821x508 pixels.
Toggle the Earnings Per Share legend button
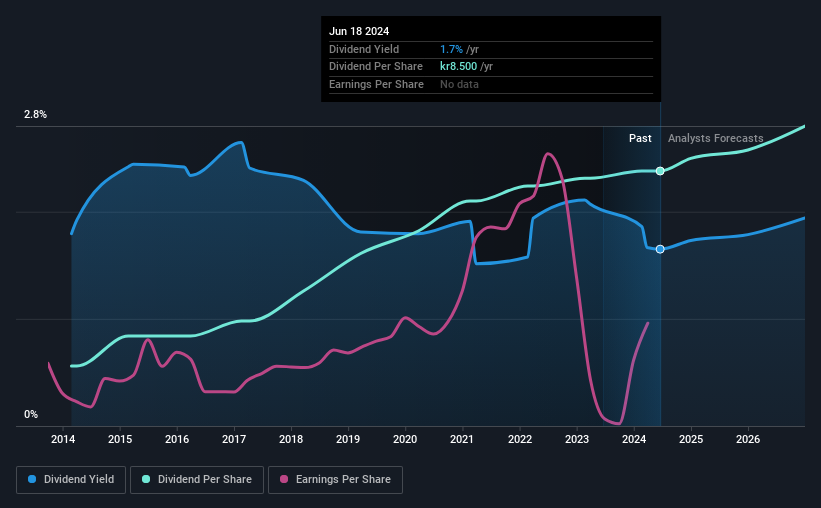(x=335, y=480)
